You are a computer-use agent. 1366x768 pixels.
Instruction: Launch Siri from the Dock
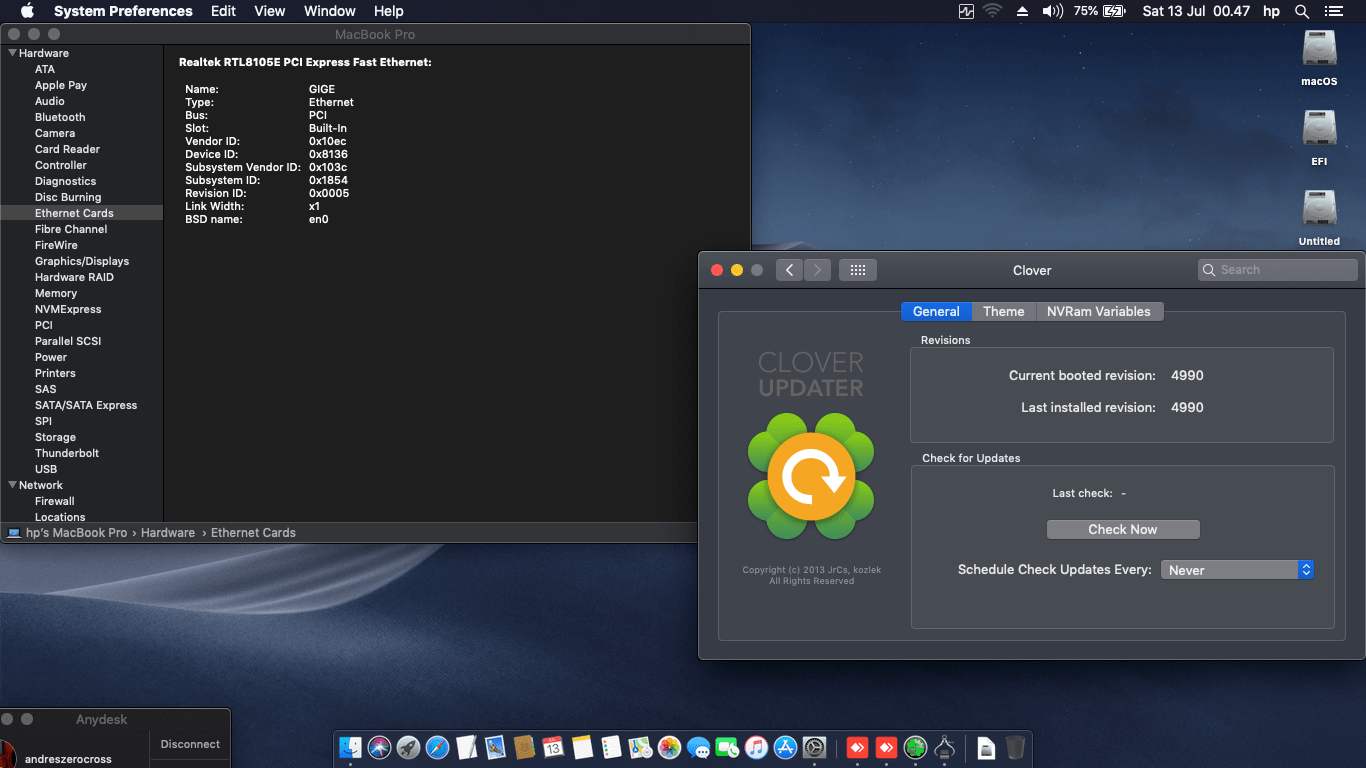click(379, 747)
